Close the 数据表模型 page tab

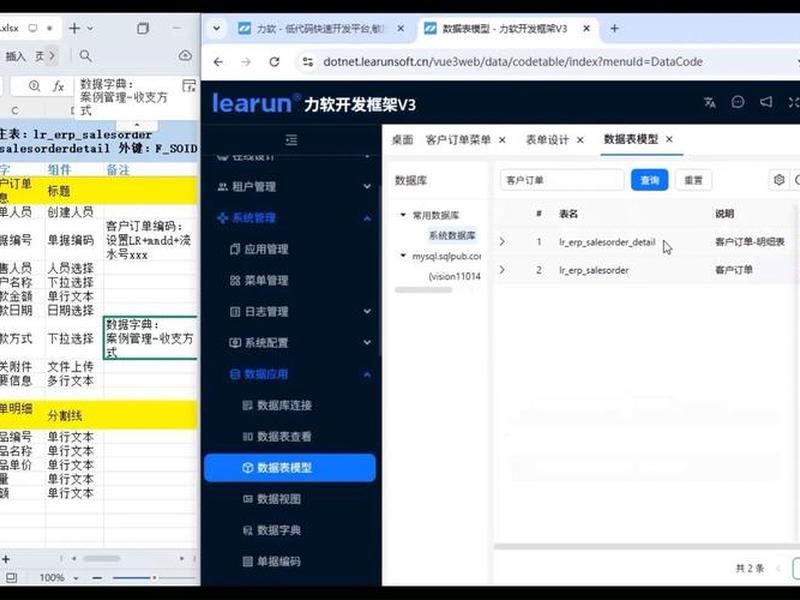coord(669,139)
